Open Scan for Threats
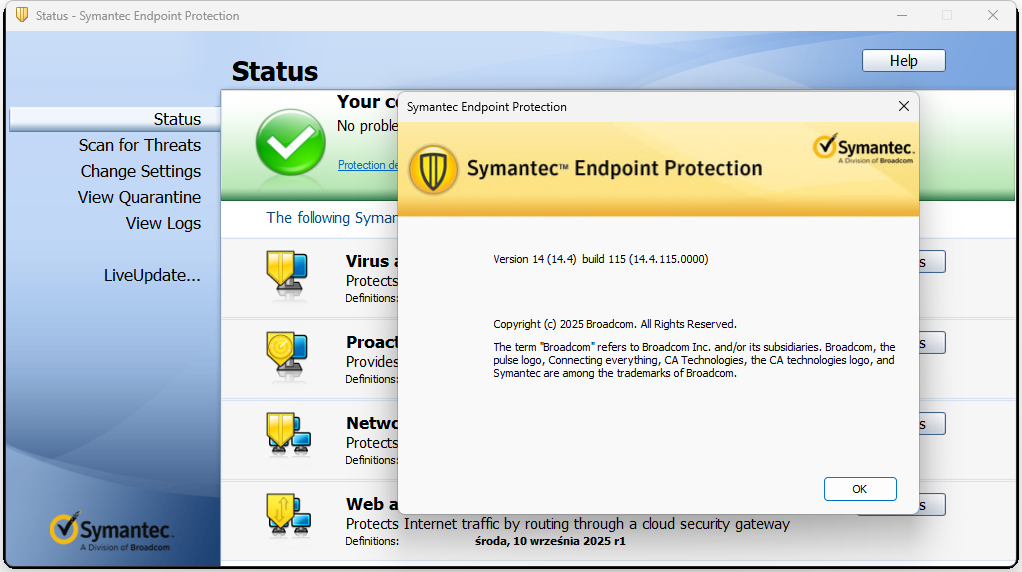 click(x=139, y=145)
